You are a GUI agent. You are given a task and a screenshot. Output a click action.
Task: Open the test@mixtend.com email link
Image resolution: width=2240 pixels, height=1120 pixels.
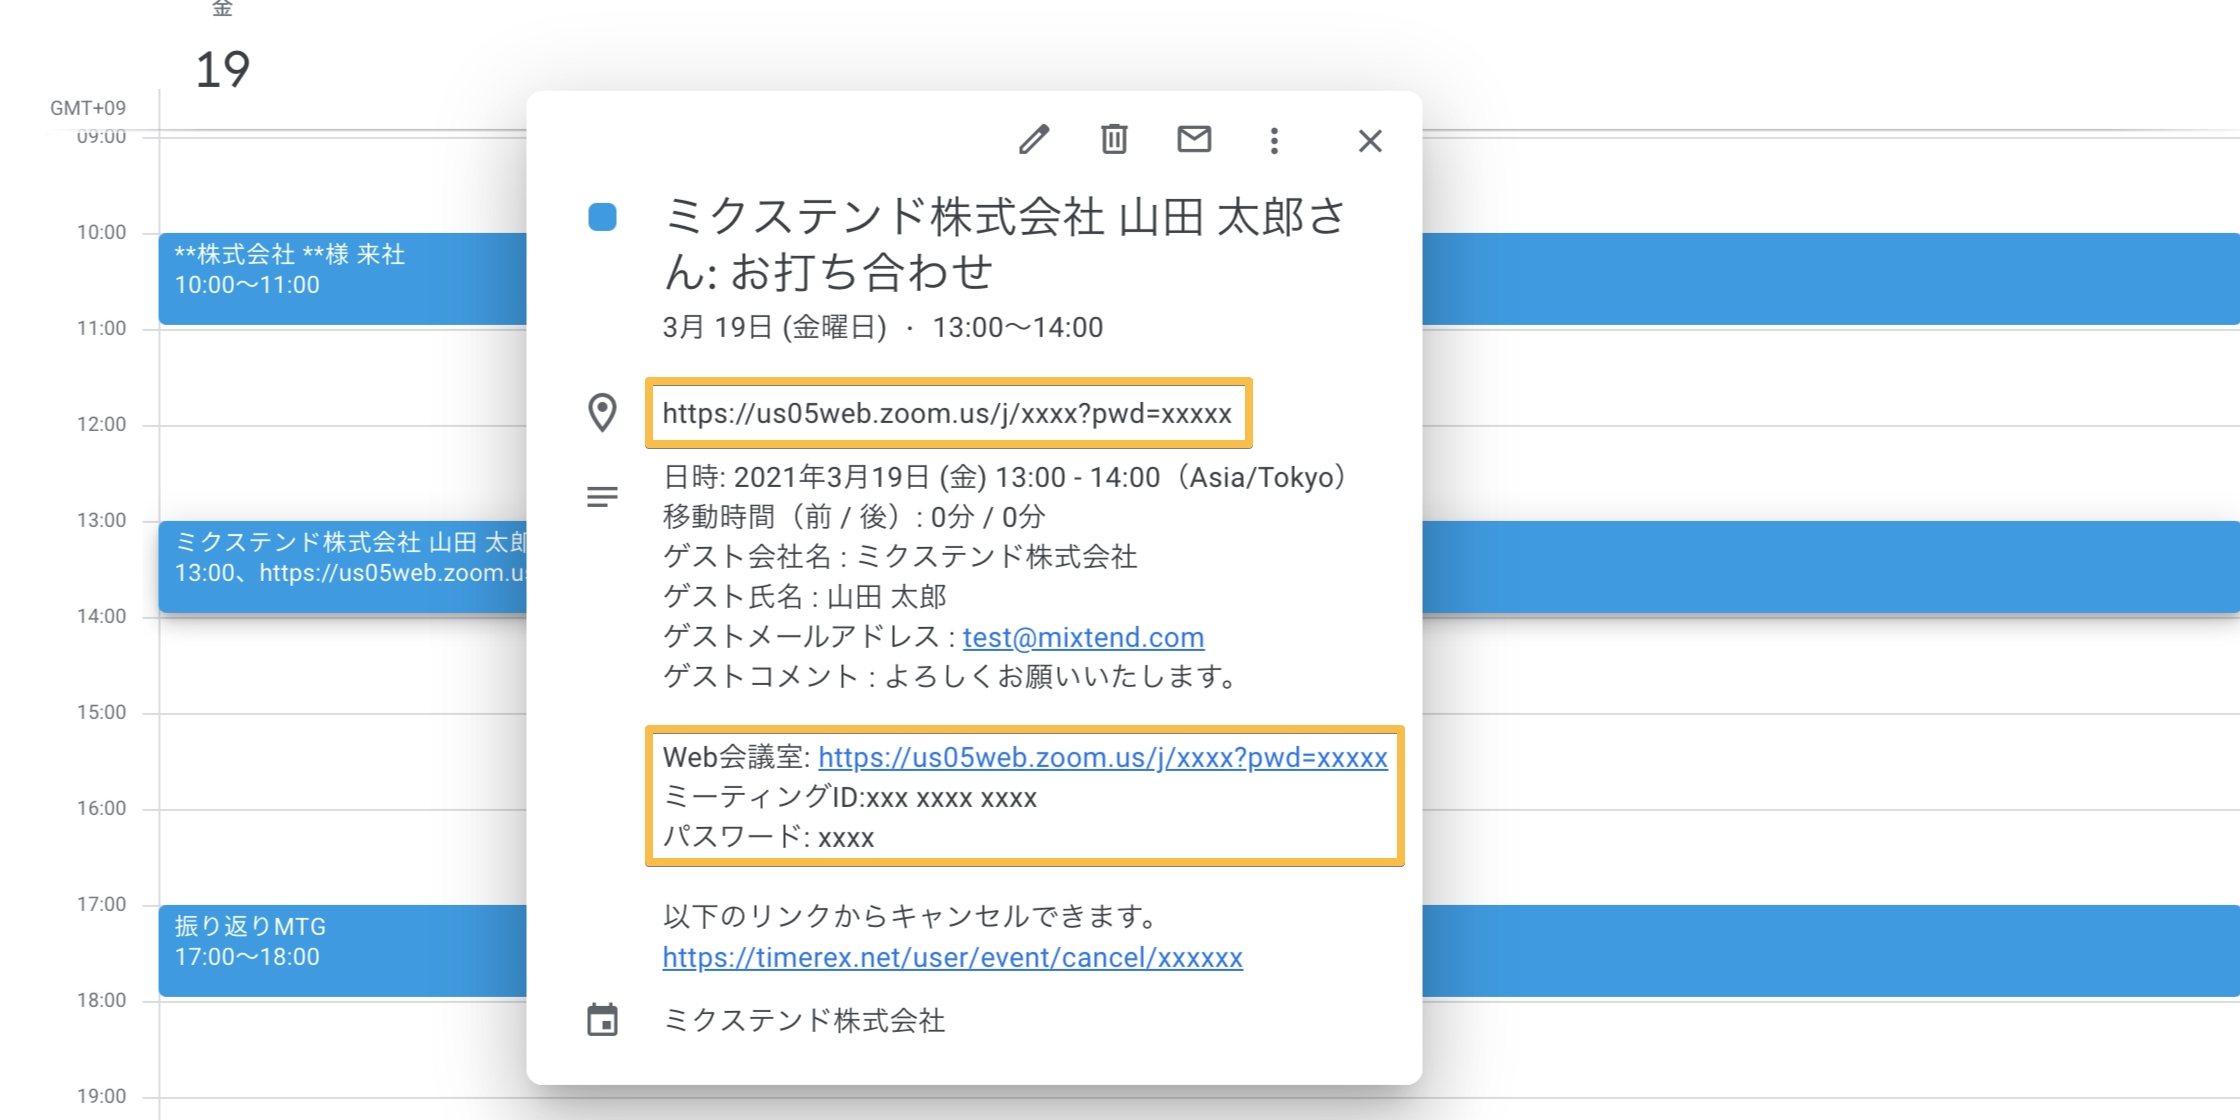point(1082,637)
